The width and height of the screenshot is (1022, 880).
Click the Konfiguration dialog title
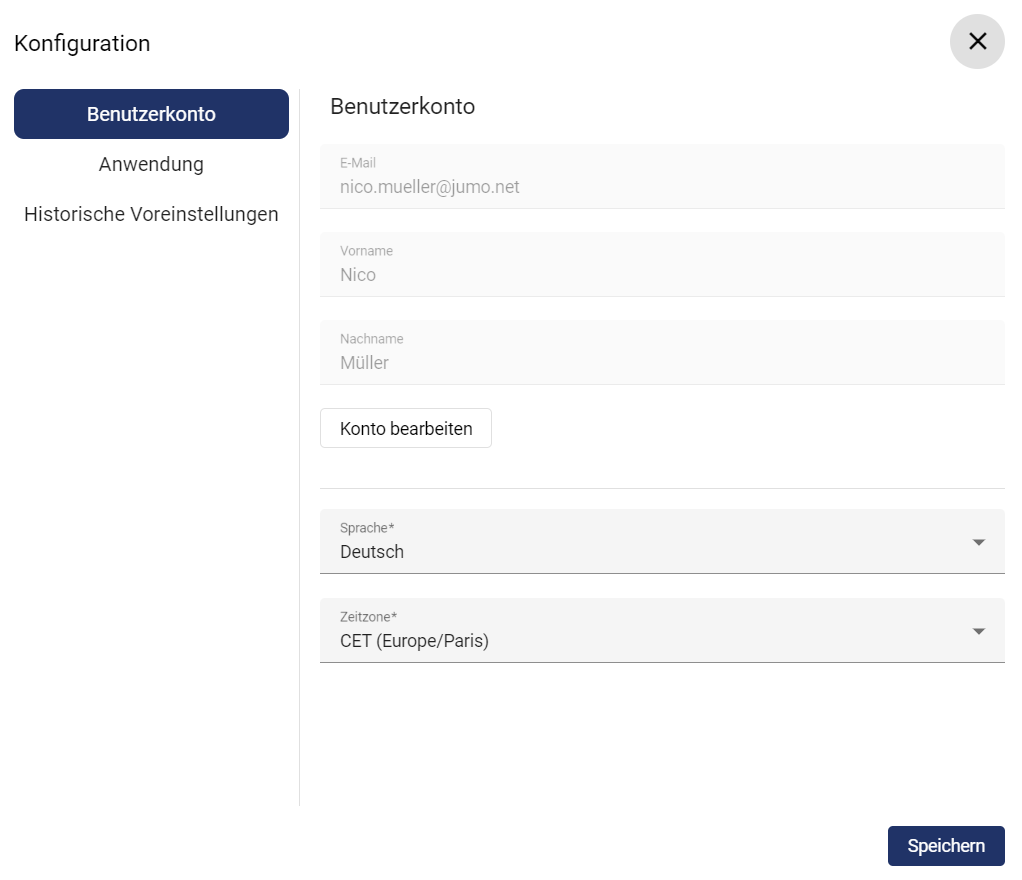82,43
